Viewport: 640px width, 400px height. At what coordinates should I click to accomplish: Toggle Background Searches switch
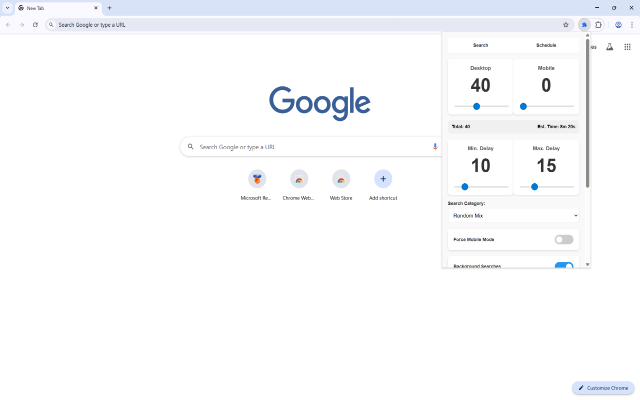point(564,266)
